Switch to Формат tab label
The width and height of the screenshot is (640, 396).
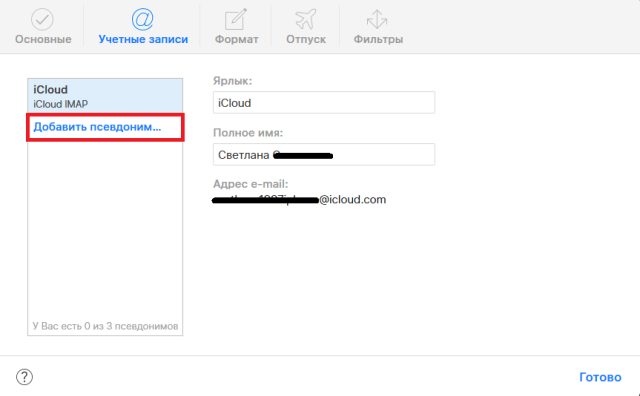click(237, 40)
